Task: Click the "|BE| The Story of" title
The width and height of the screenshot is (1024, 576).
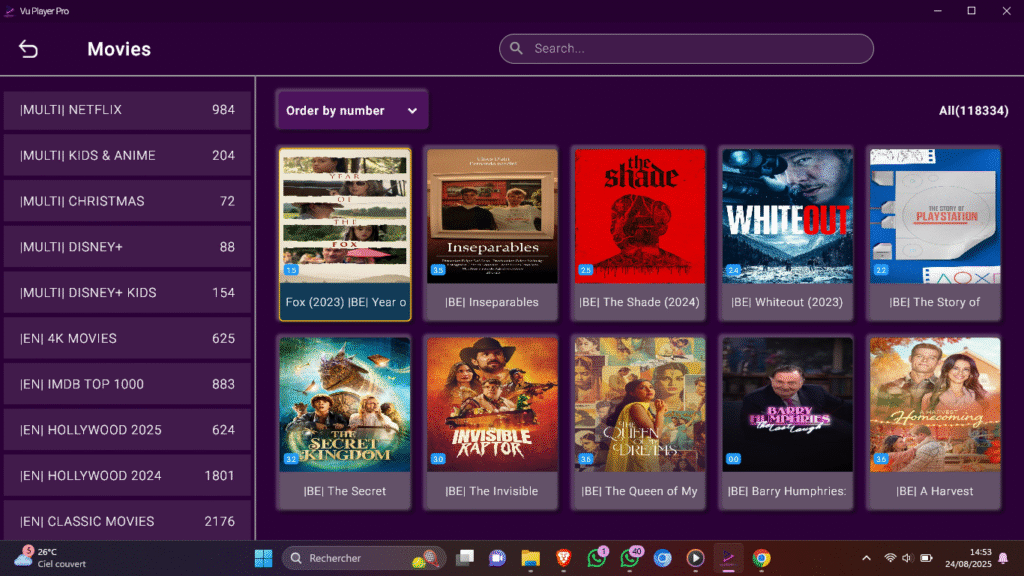Action: point(935,302)
